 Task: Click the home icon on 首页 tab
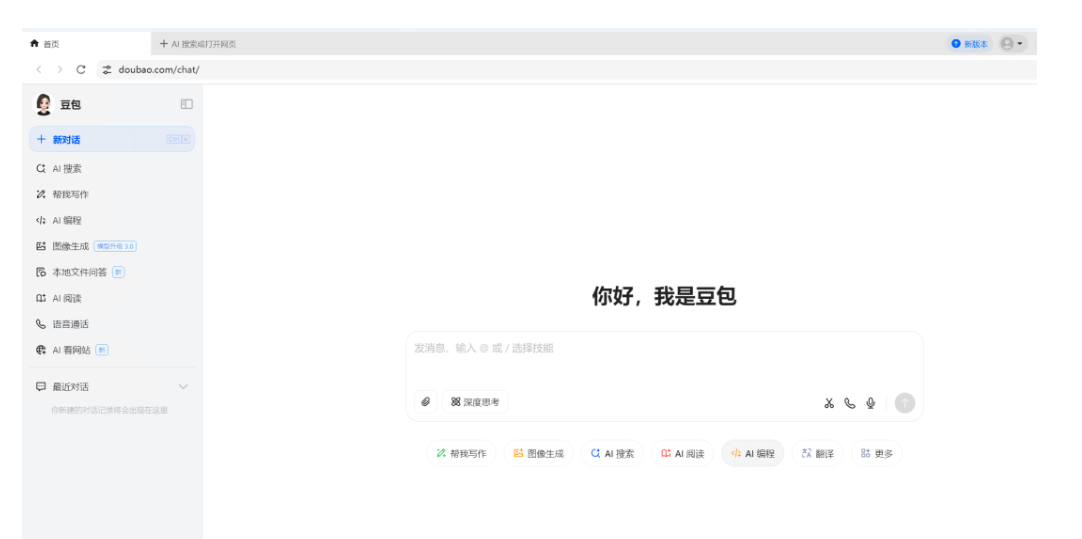35,43
